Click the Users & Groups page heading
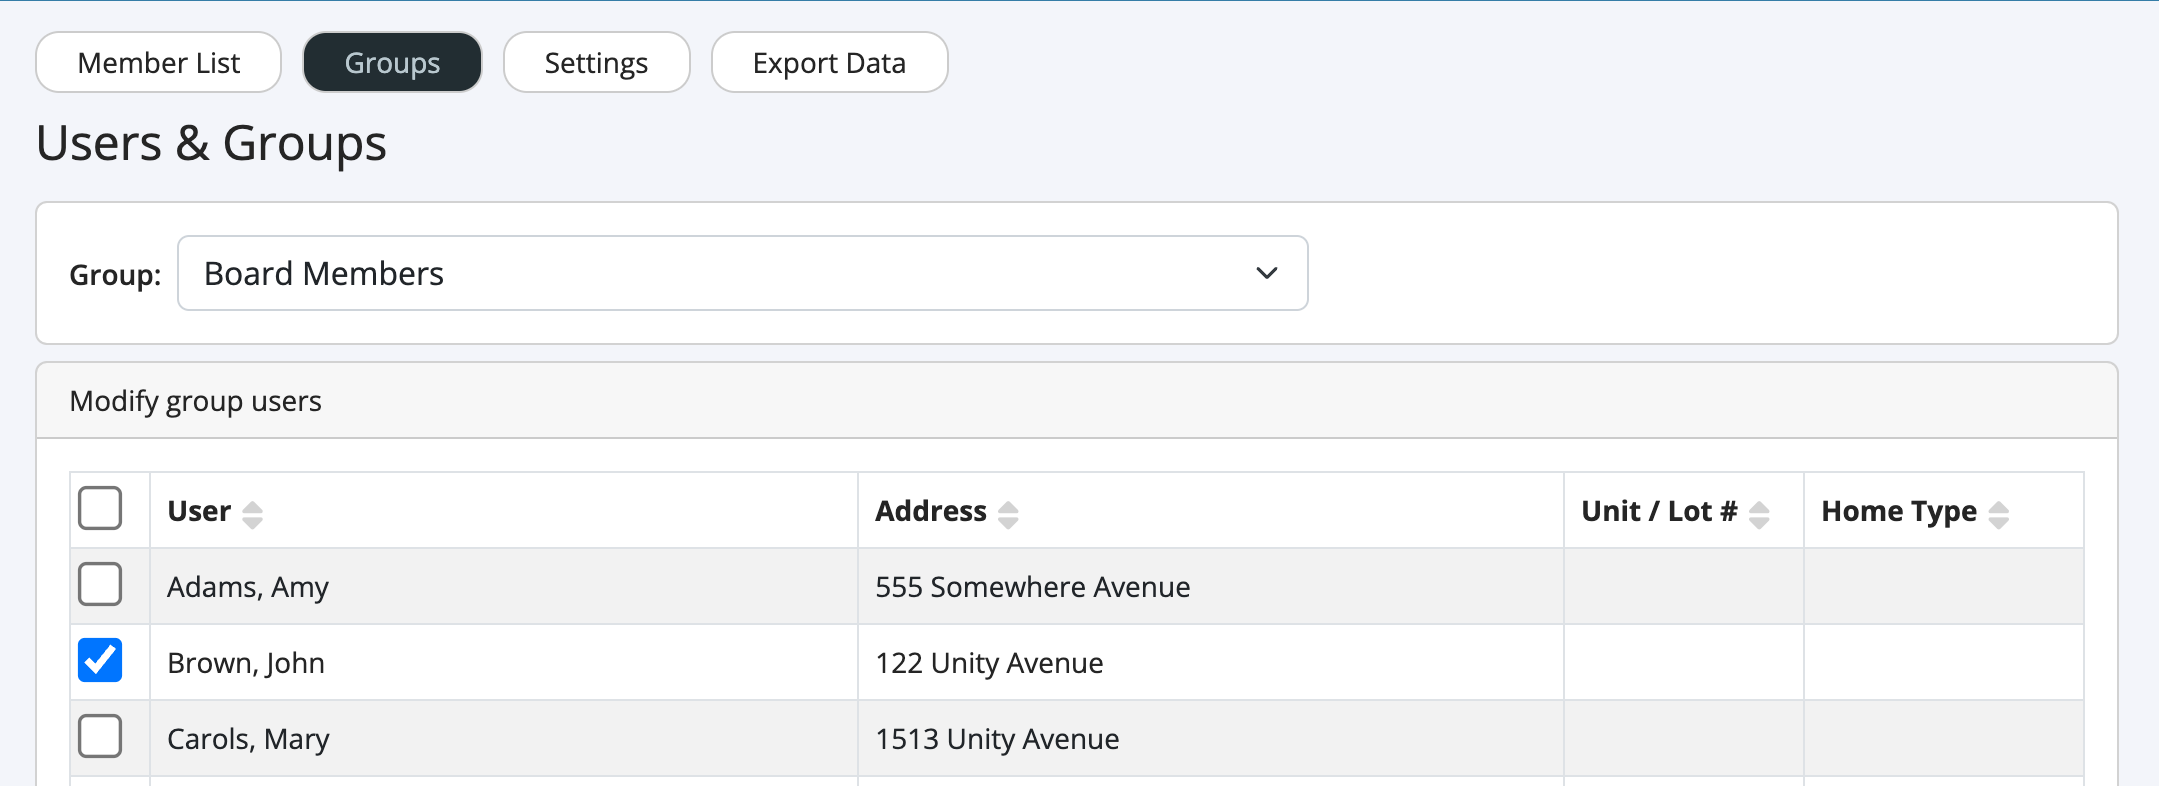 click(211, 143)
